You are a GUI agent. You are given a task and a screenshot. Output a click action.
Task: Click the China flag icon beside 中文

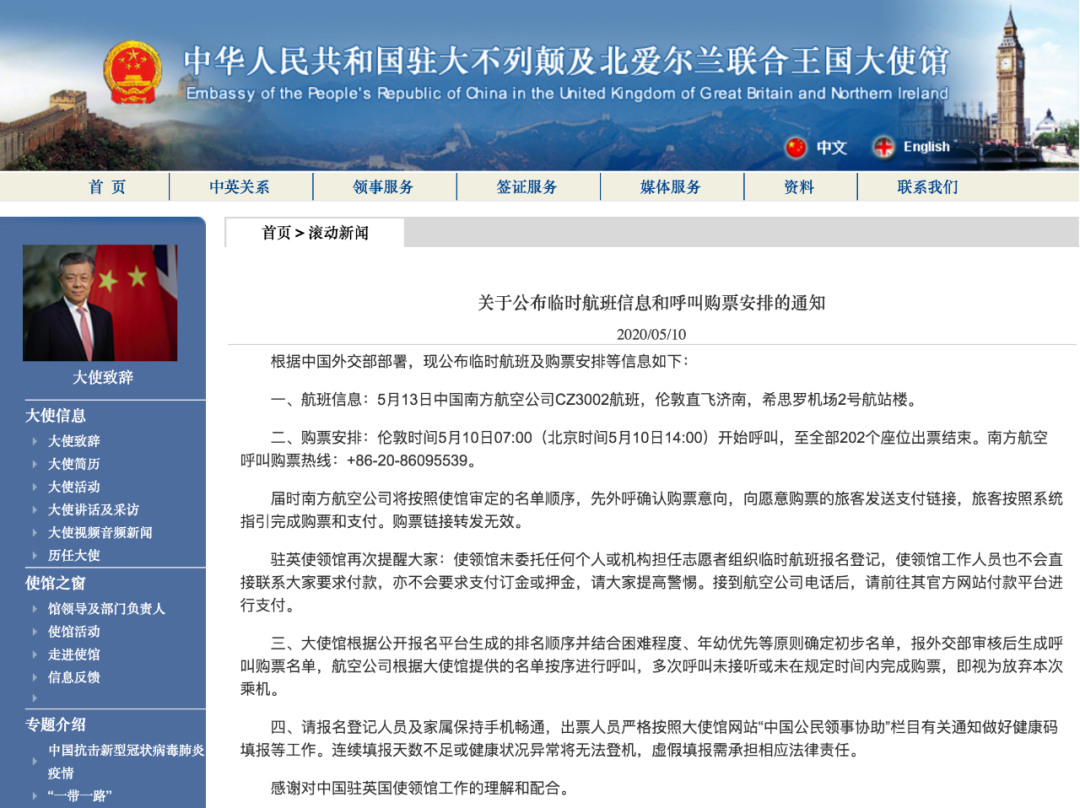pyautogui.click(x=796, y=147)
